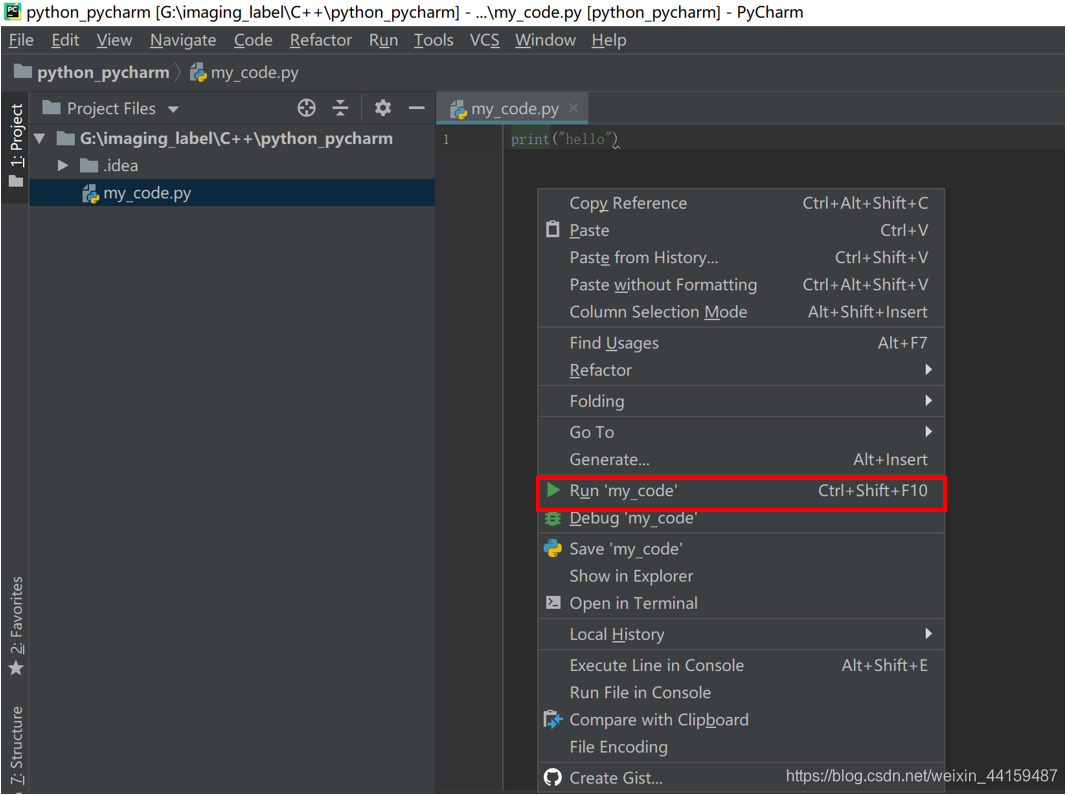Close the my_code.py editor tab

pyautogui.click(x=574, y=108)
